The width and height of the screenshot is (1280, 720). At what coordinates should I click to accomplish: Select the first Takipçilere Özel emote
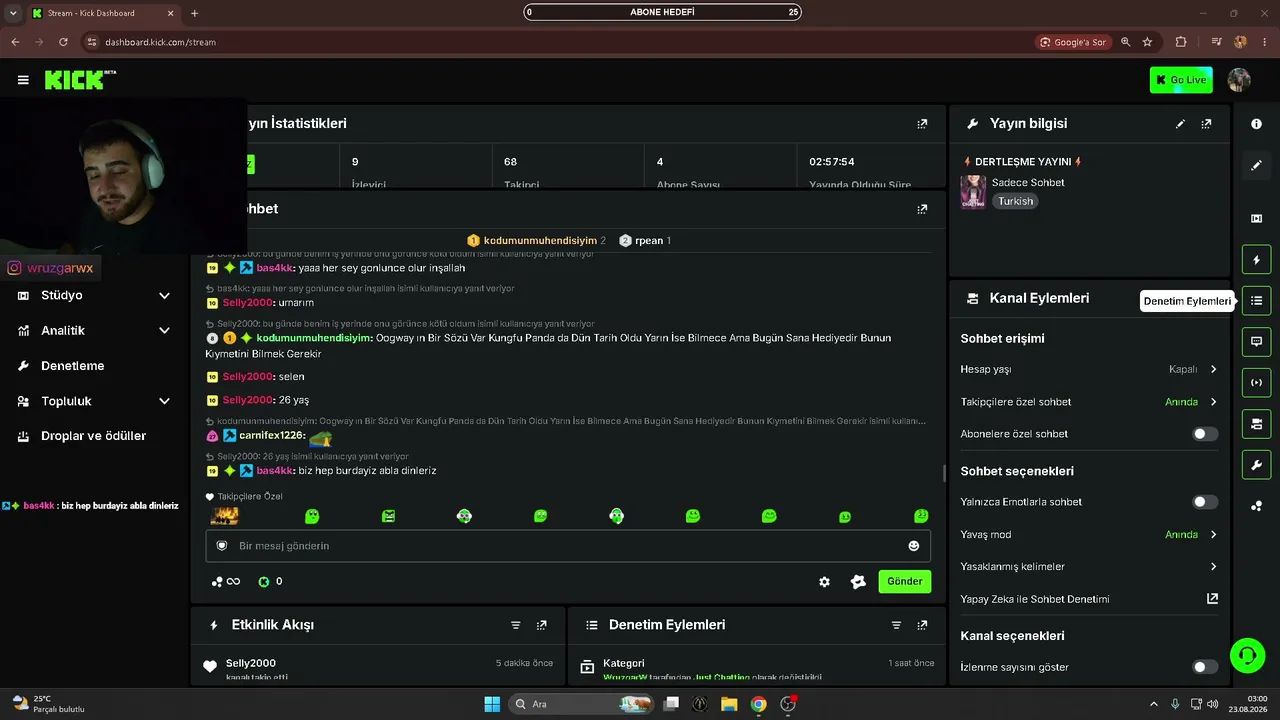224,516
